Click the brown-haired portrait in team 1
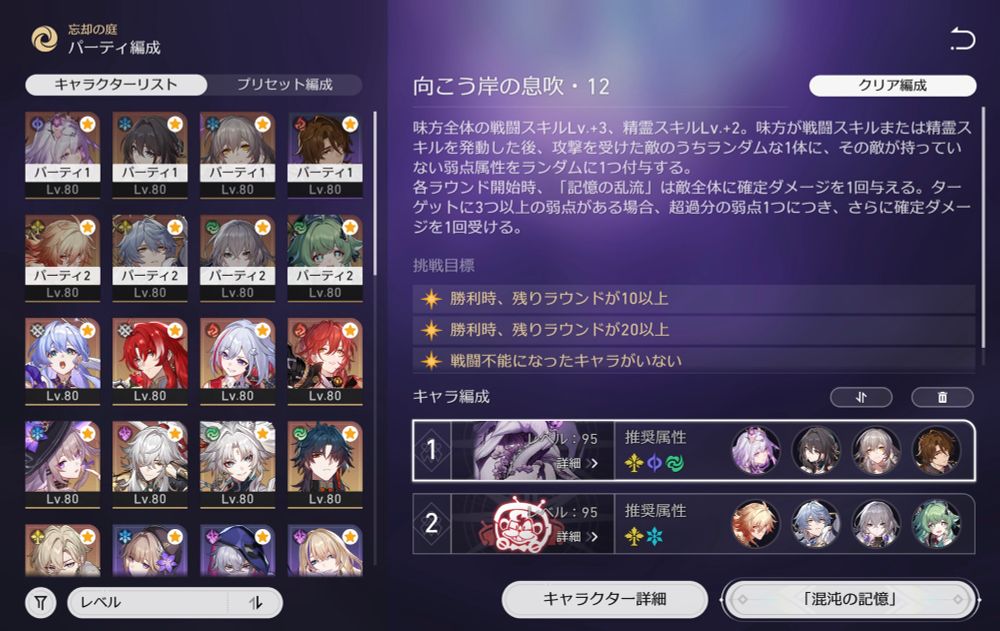 click(936, 450)
